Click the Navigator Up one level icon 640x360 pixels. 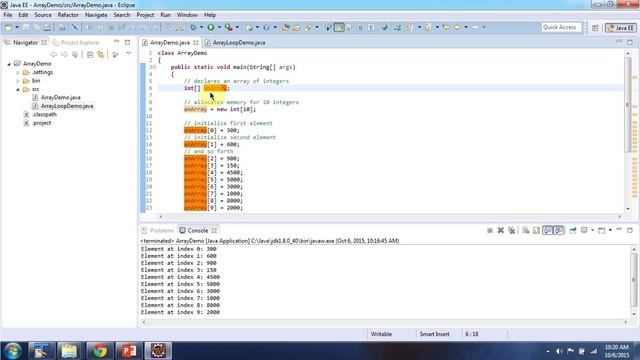point(75,54)
